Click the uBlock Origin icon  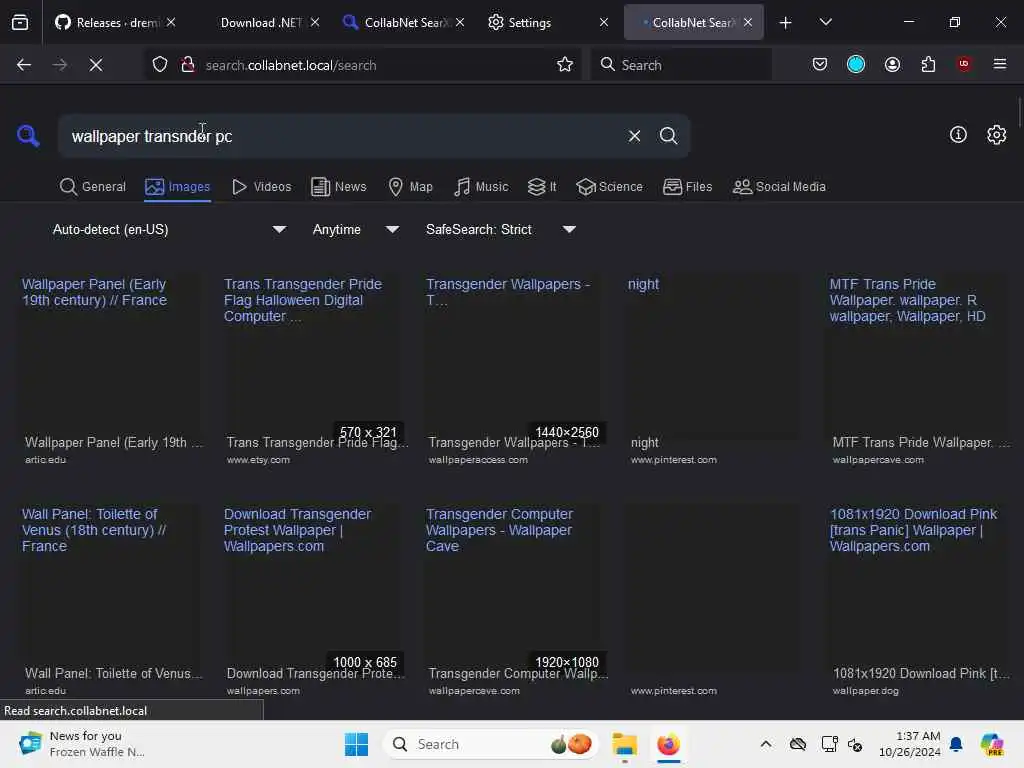click(x=964, y=64)
